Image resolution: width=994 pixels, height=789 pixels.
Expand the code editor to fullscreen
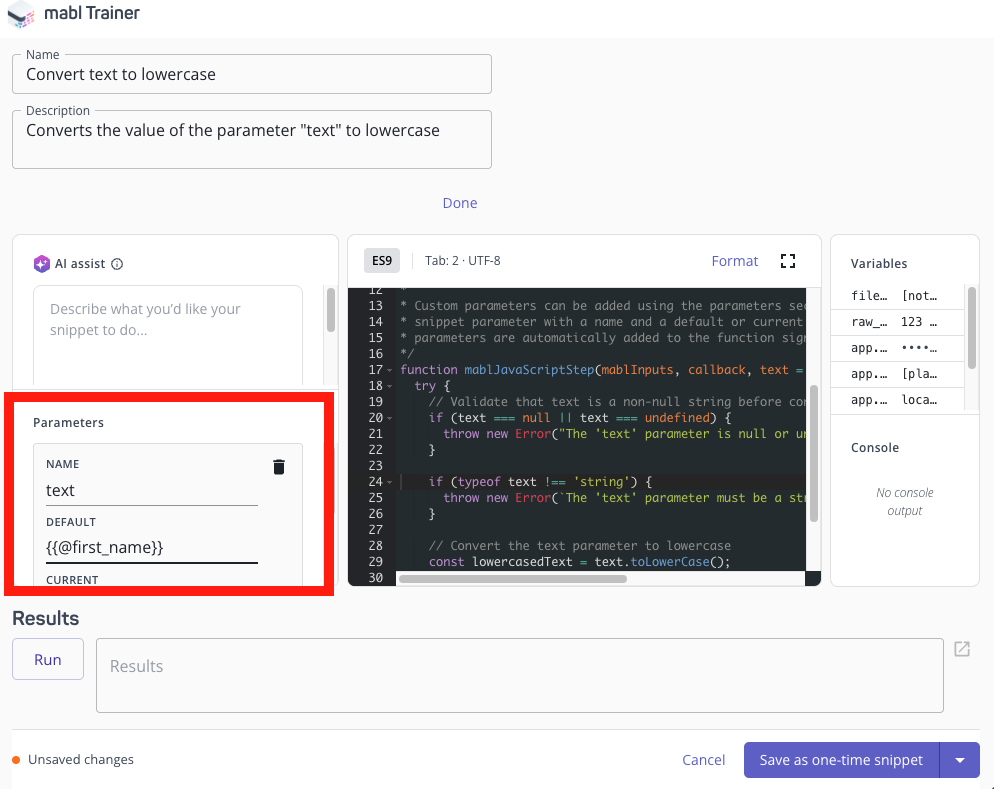click(x=788, y=260)
